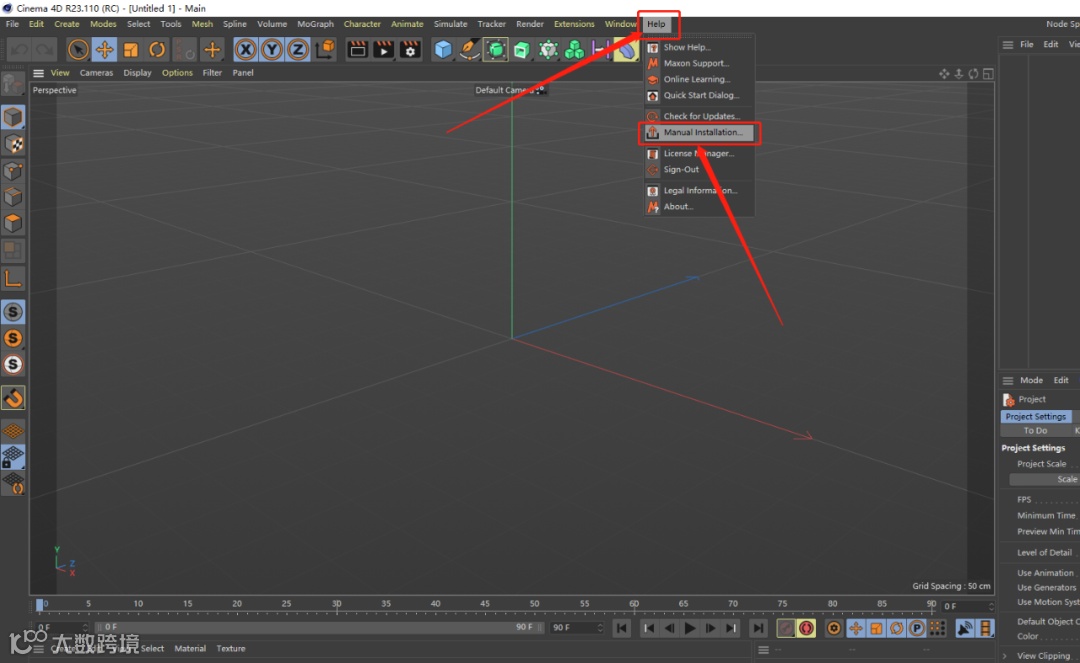
Task: Open Keyframe Selection gear icon
Action: click(834, 628)
